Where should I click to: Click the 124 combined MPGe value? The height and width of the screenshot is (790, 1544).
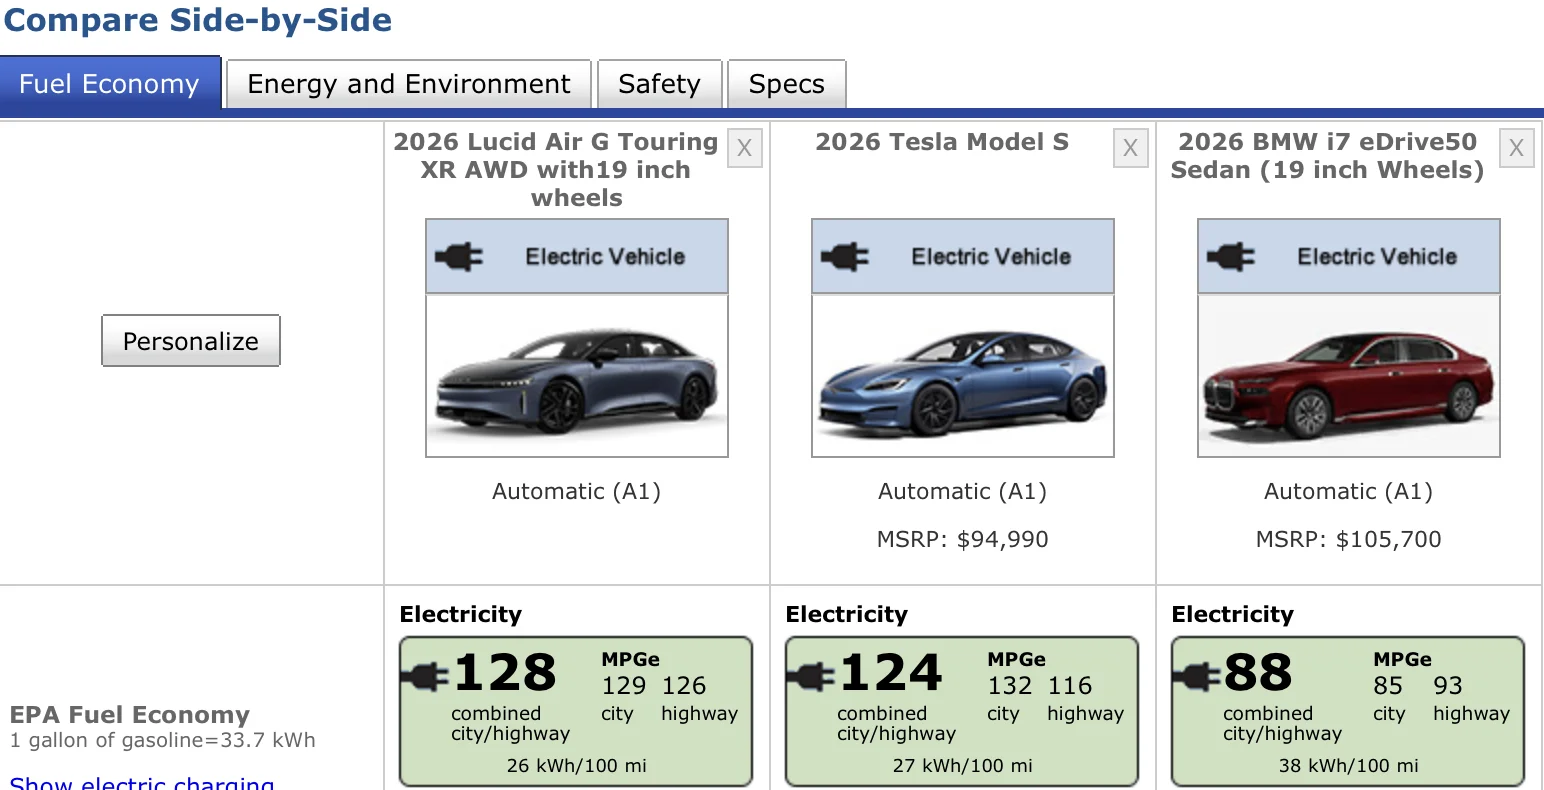(891, 673)
